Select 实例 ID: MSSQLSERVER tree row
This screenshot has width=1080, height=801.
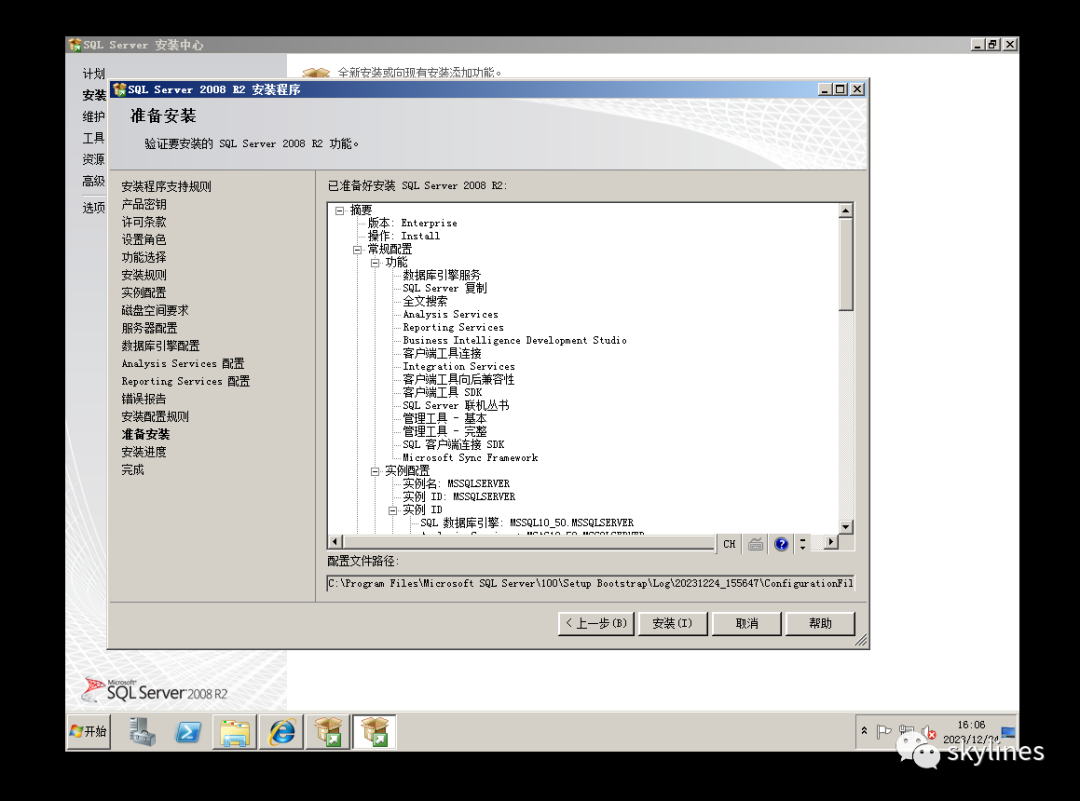[x=459, y=497]
